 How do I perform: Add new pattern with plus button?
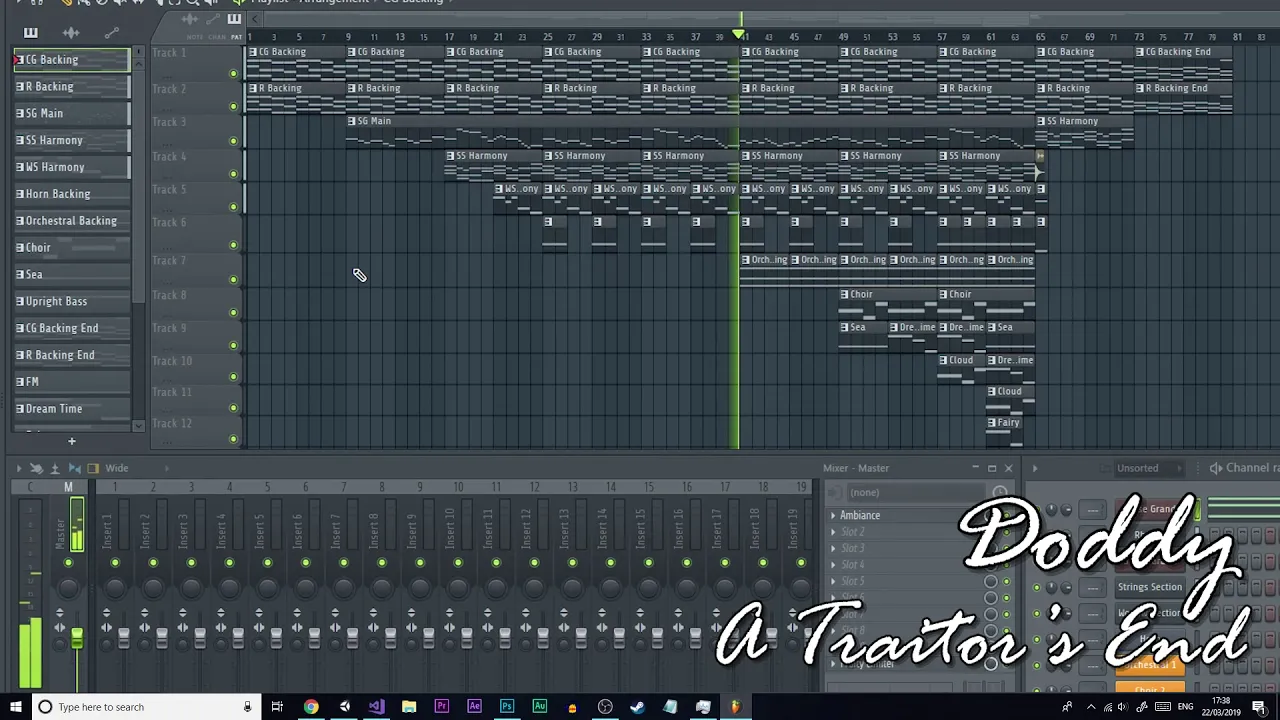(71, 441)
